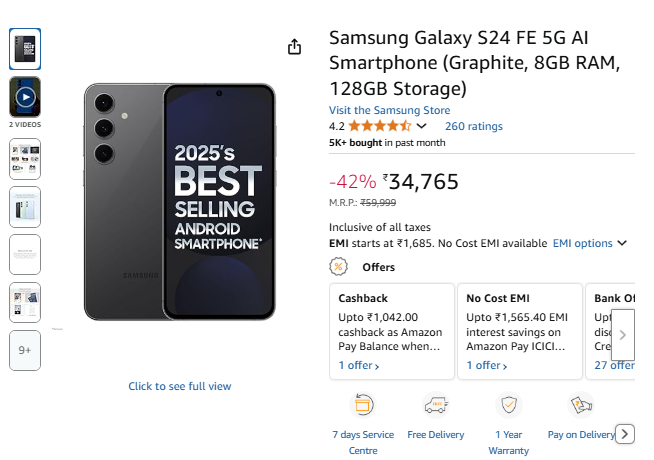Screen dimensions: 654x460
Task: Click the star rating icons
Action: coord(379,126)
